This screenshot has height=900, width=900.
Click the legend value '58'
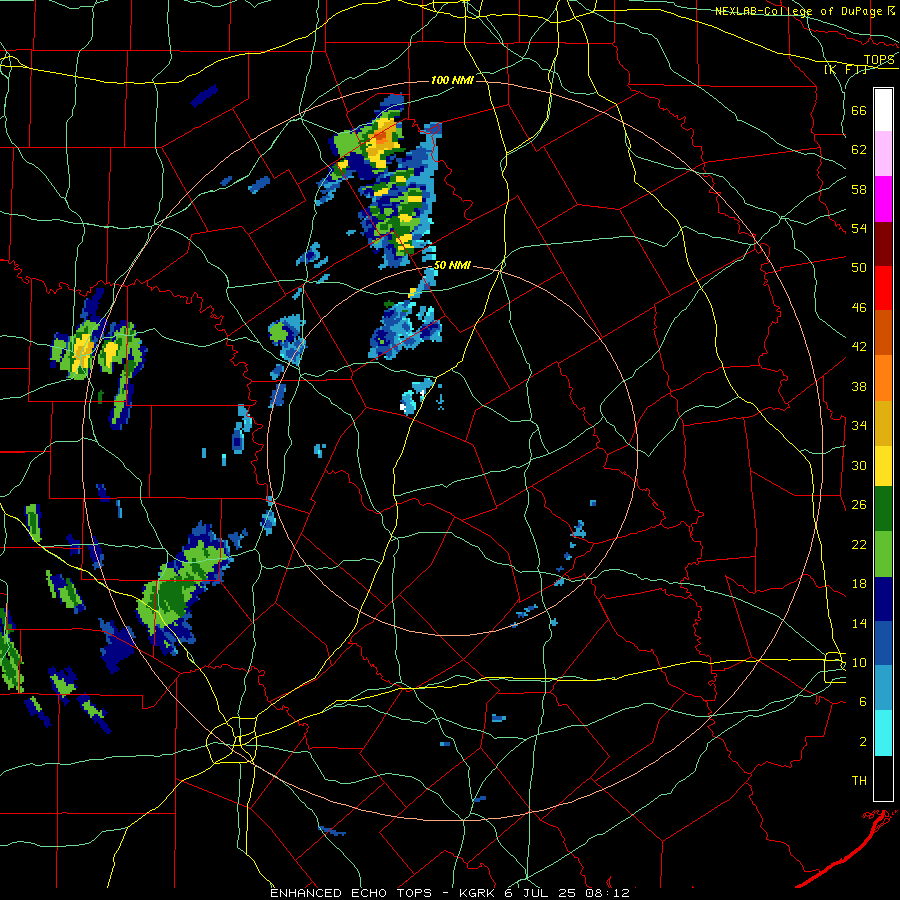click(x=859, y=189)
